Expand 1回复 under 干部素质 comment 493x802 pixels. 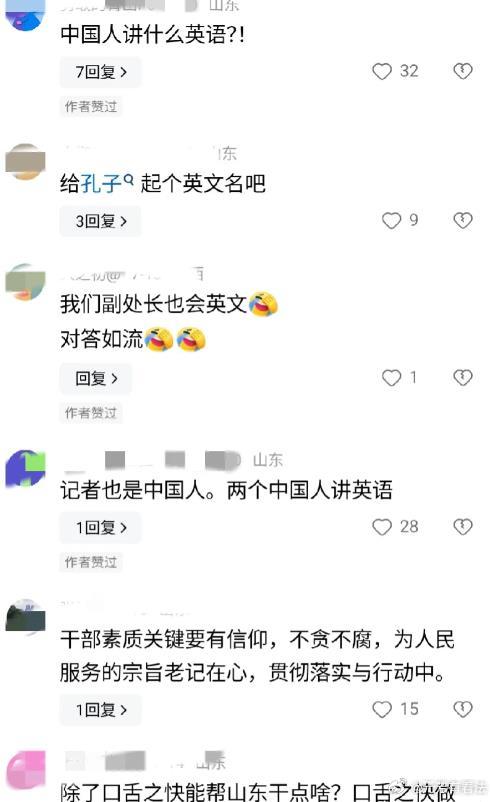pyautogui.click(x=100, y=710)
